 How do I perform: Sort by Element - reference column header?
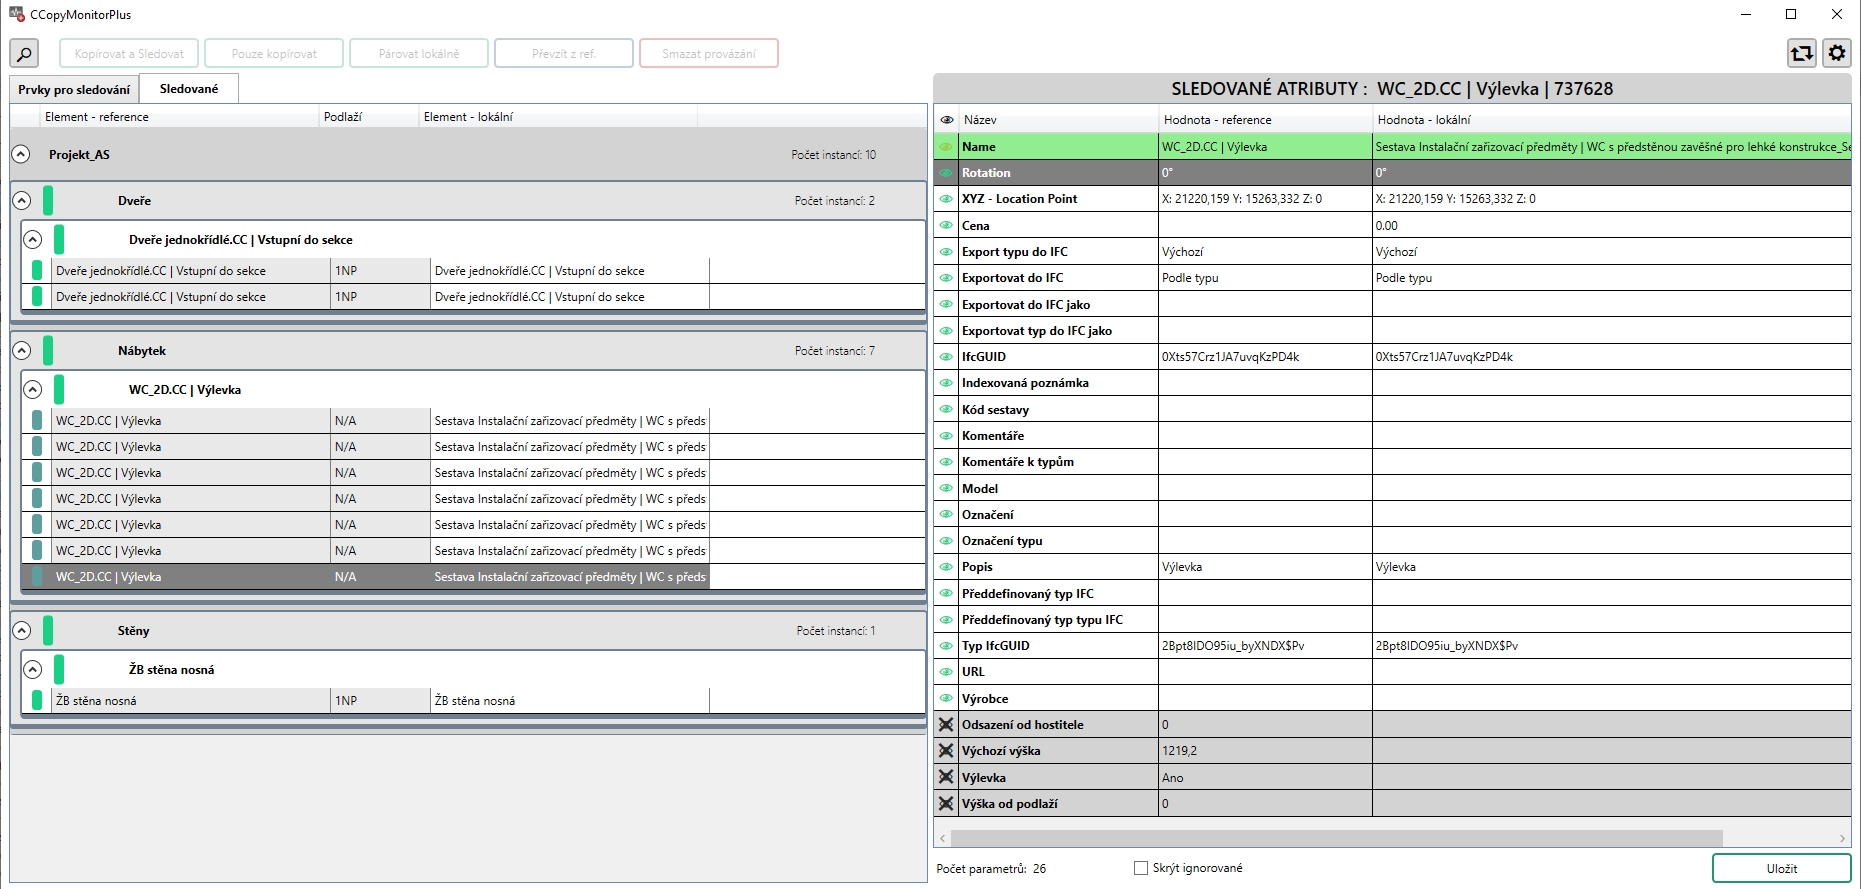click(179, 117)
